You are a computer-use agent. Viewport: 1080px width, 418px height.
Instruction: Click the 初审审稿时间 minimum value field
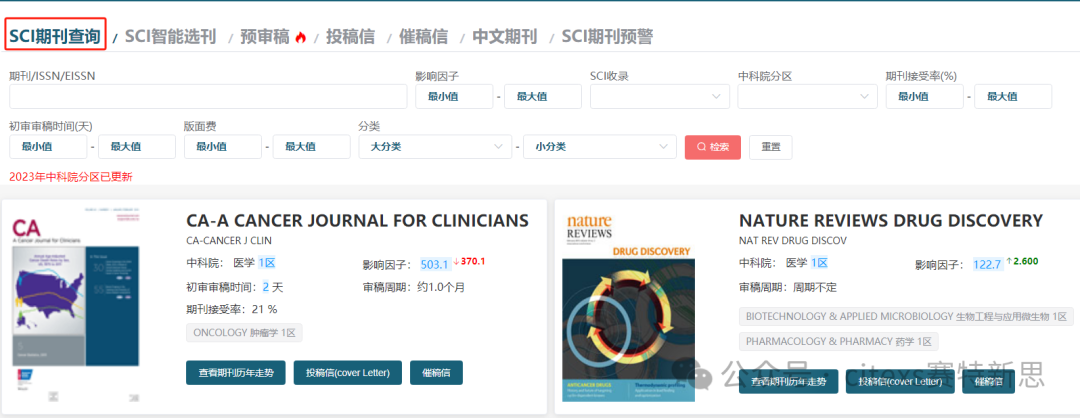[x=48, y=147]
